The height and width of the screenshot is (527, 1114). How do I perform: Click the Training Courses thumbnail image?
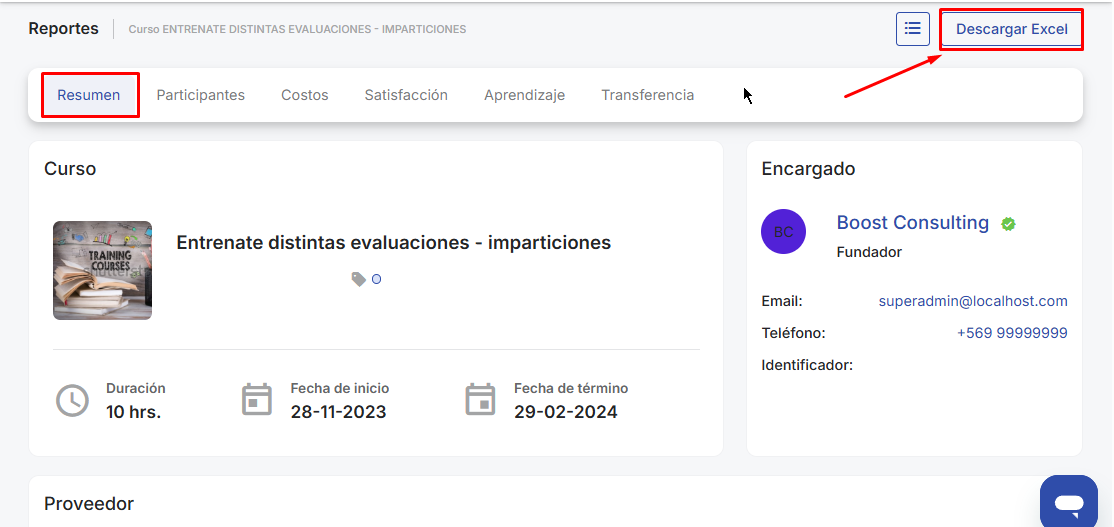[x=102, y=270]
